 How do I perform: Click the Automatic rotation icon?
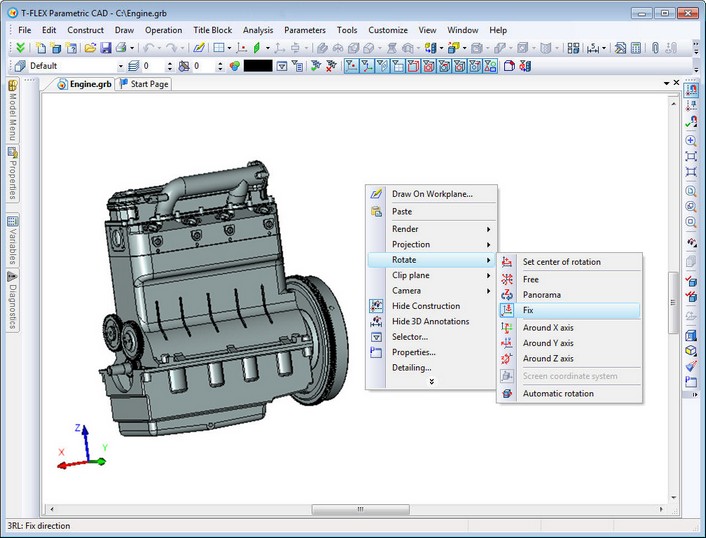tap(508, 394)
